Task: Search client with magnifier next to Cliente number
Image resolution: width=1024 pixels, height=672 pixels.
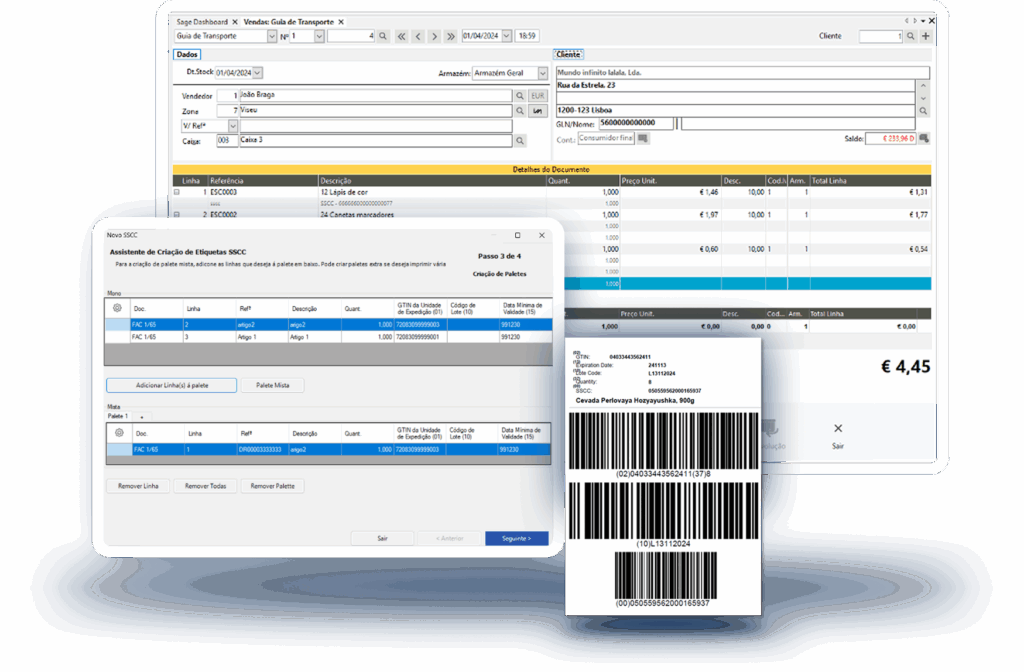Action: (x=910, y=37)
